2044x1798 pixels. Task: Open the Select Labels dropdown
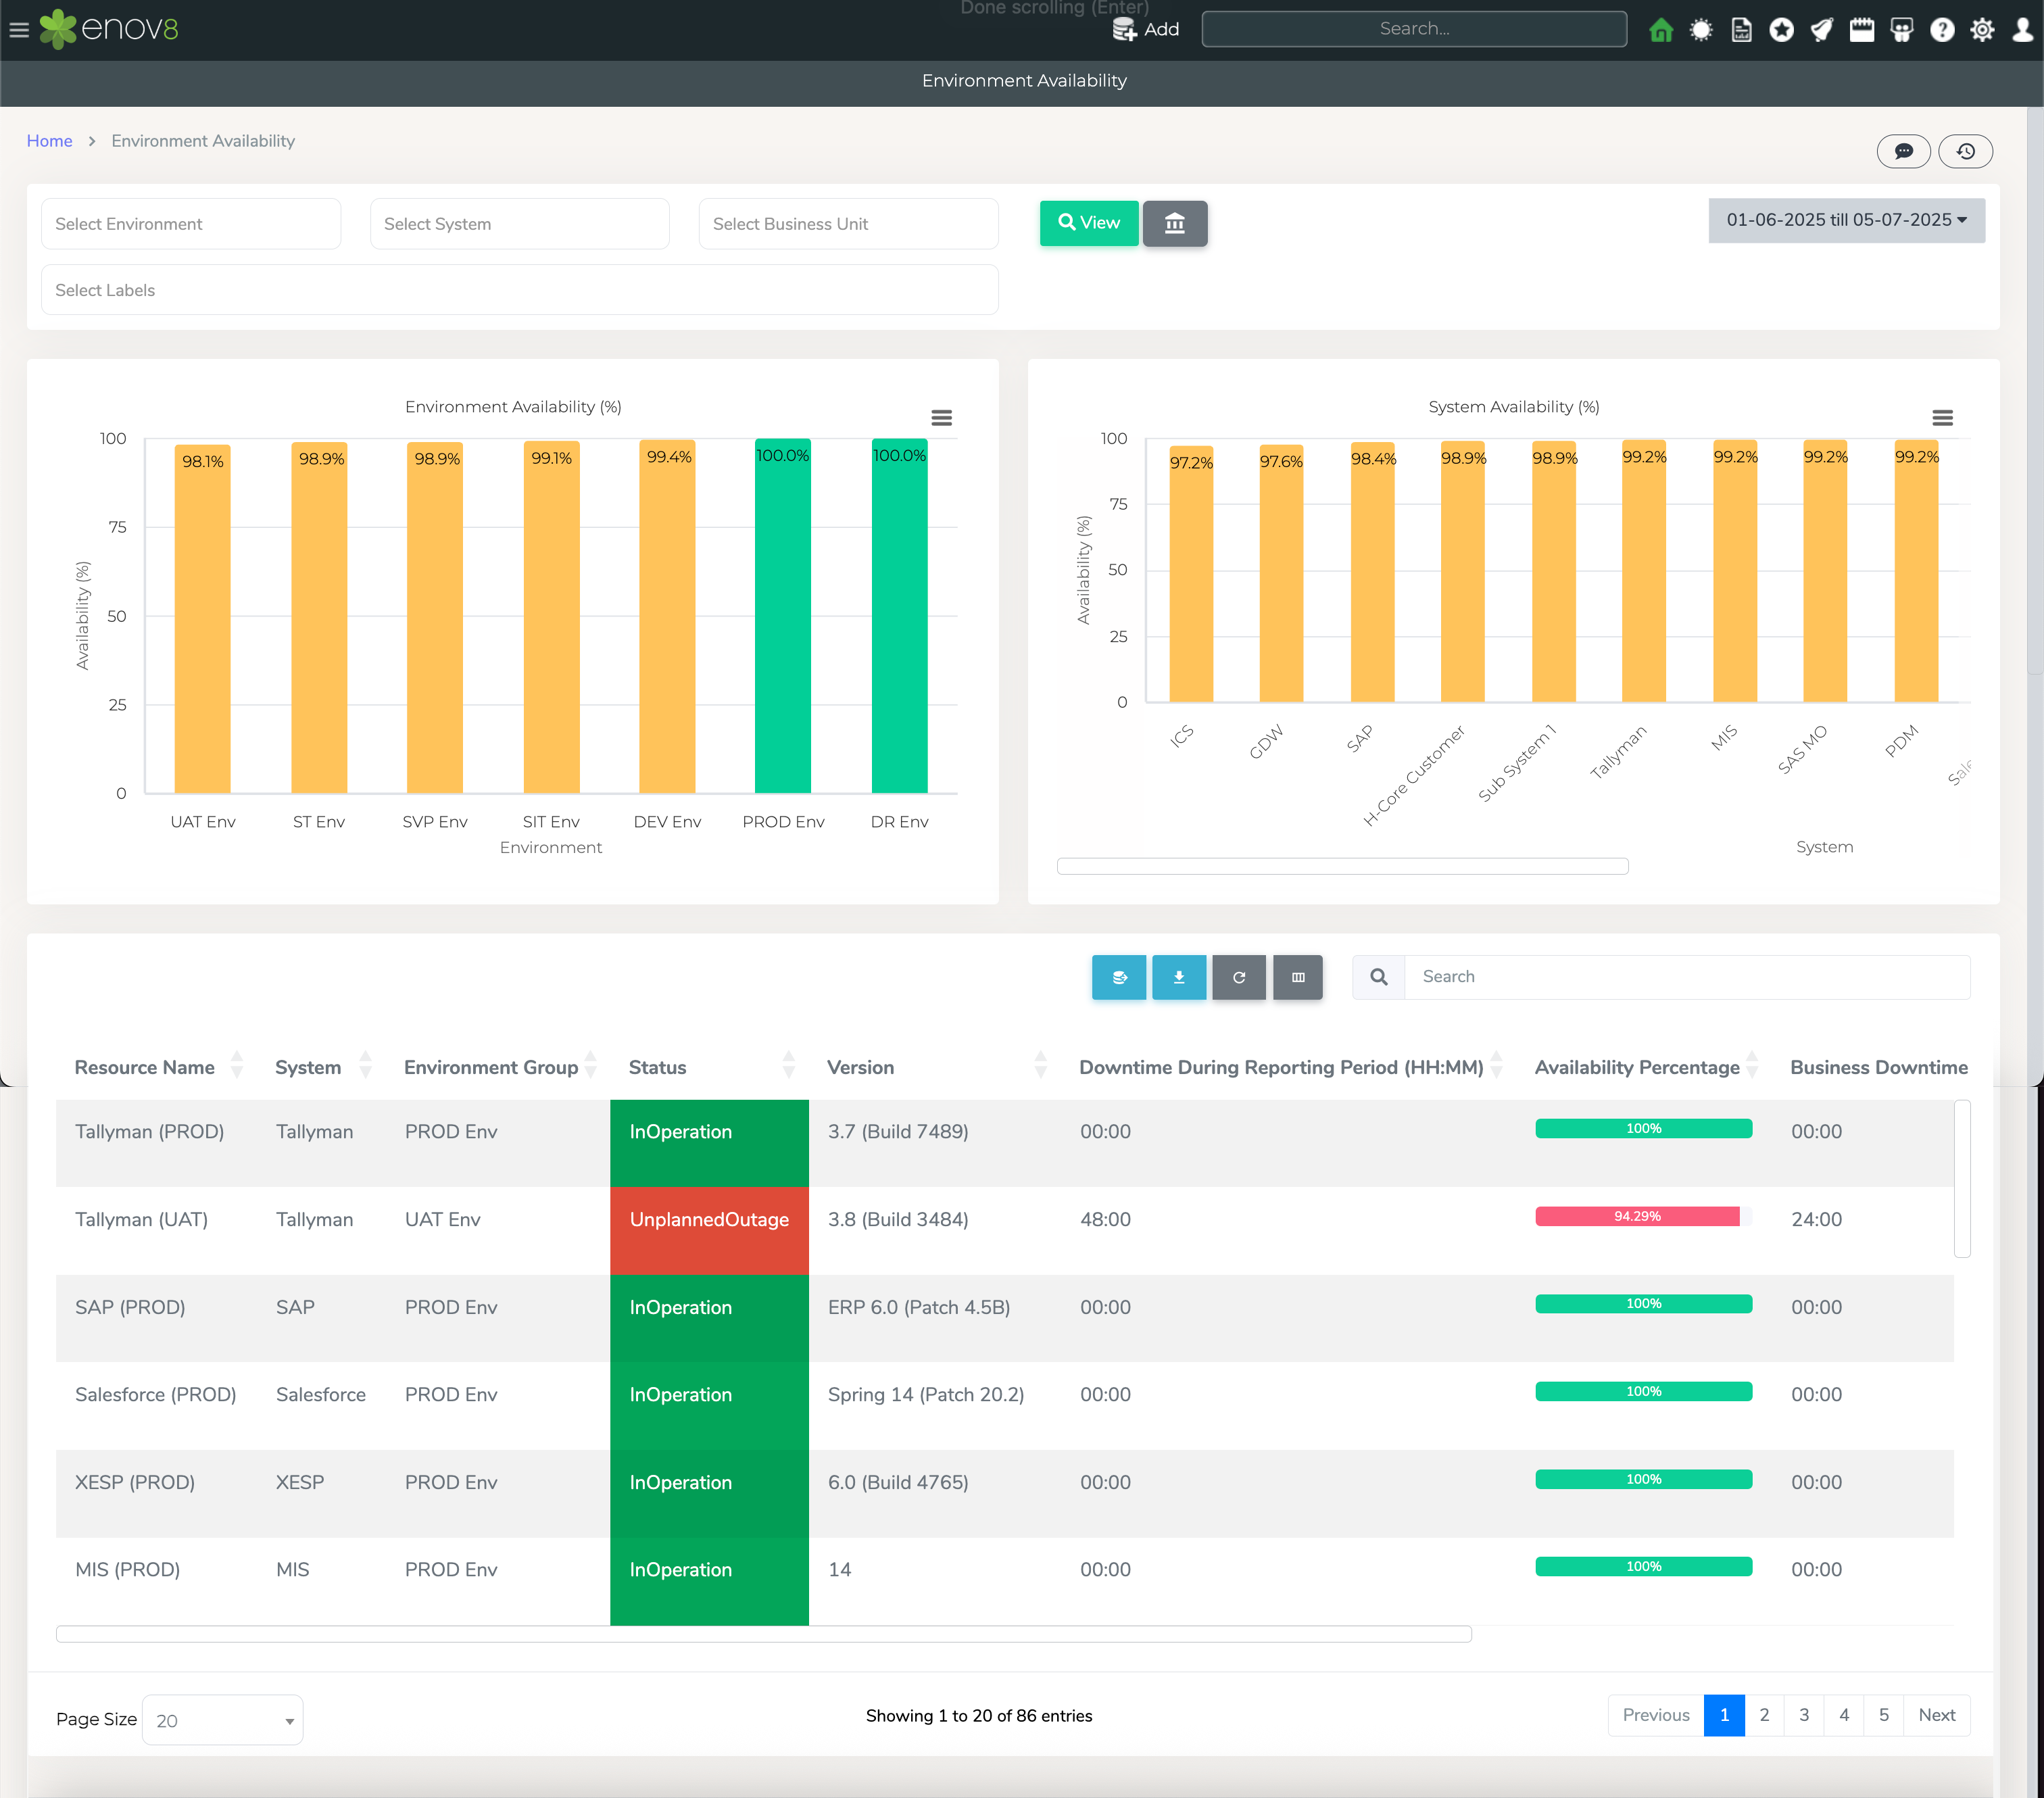pos(519,290)
